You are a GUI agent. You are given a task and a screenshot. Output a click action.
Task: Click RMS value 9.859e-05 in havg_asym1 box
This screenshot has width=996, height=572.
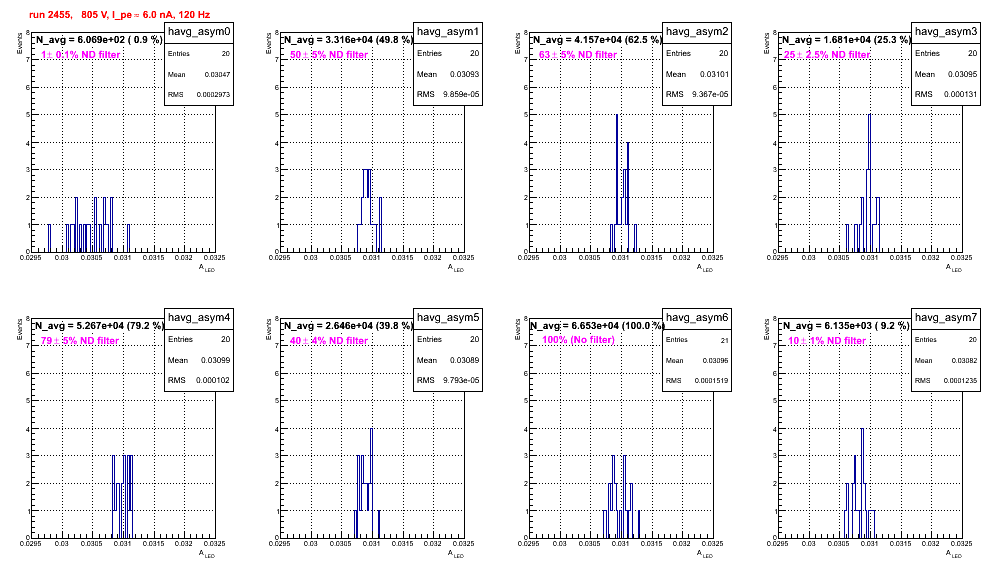(x=461, y=94)
